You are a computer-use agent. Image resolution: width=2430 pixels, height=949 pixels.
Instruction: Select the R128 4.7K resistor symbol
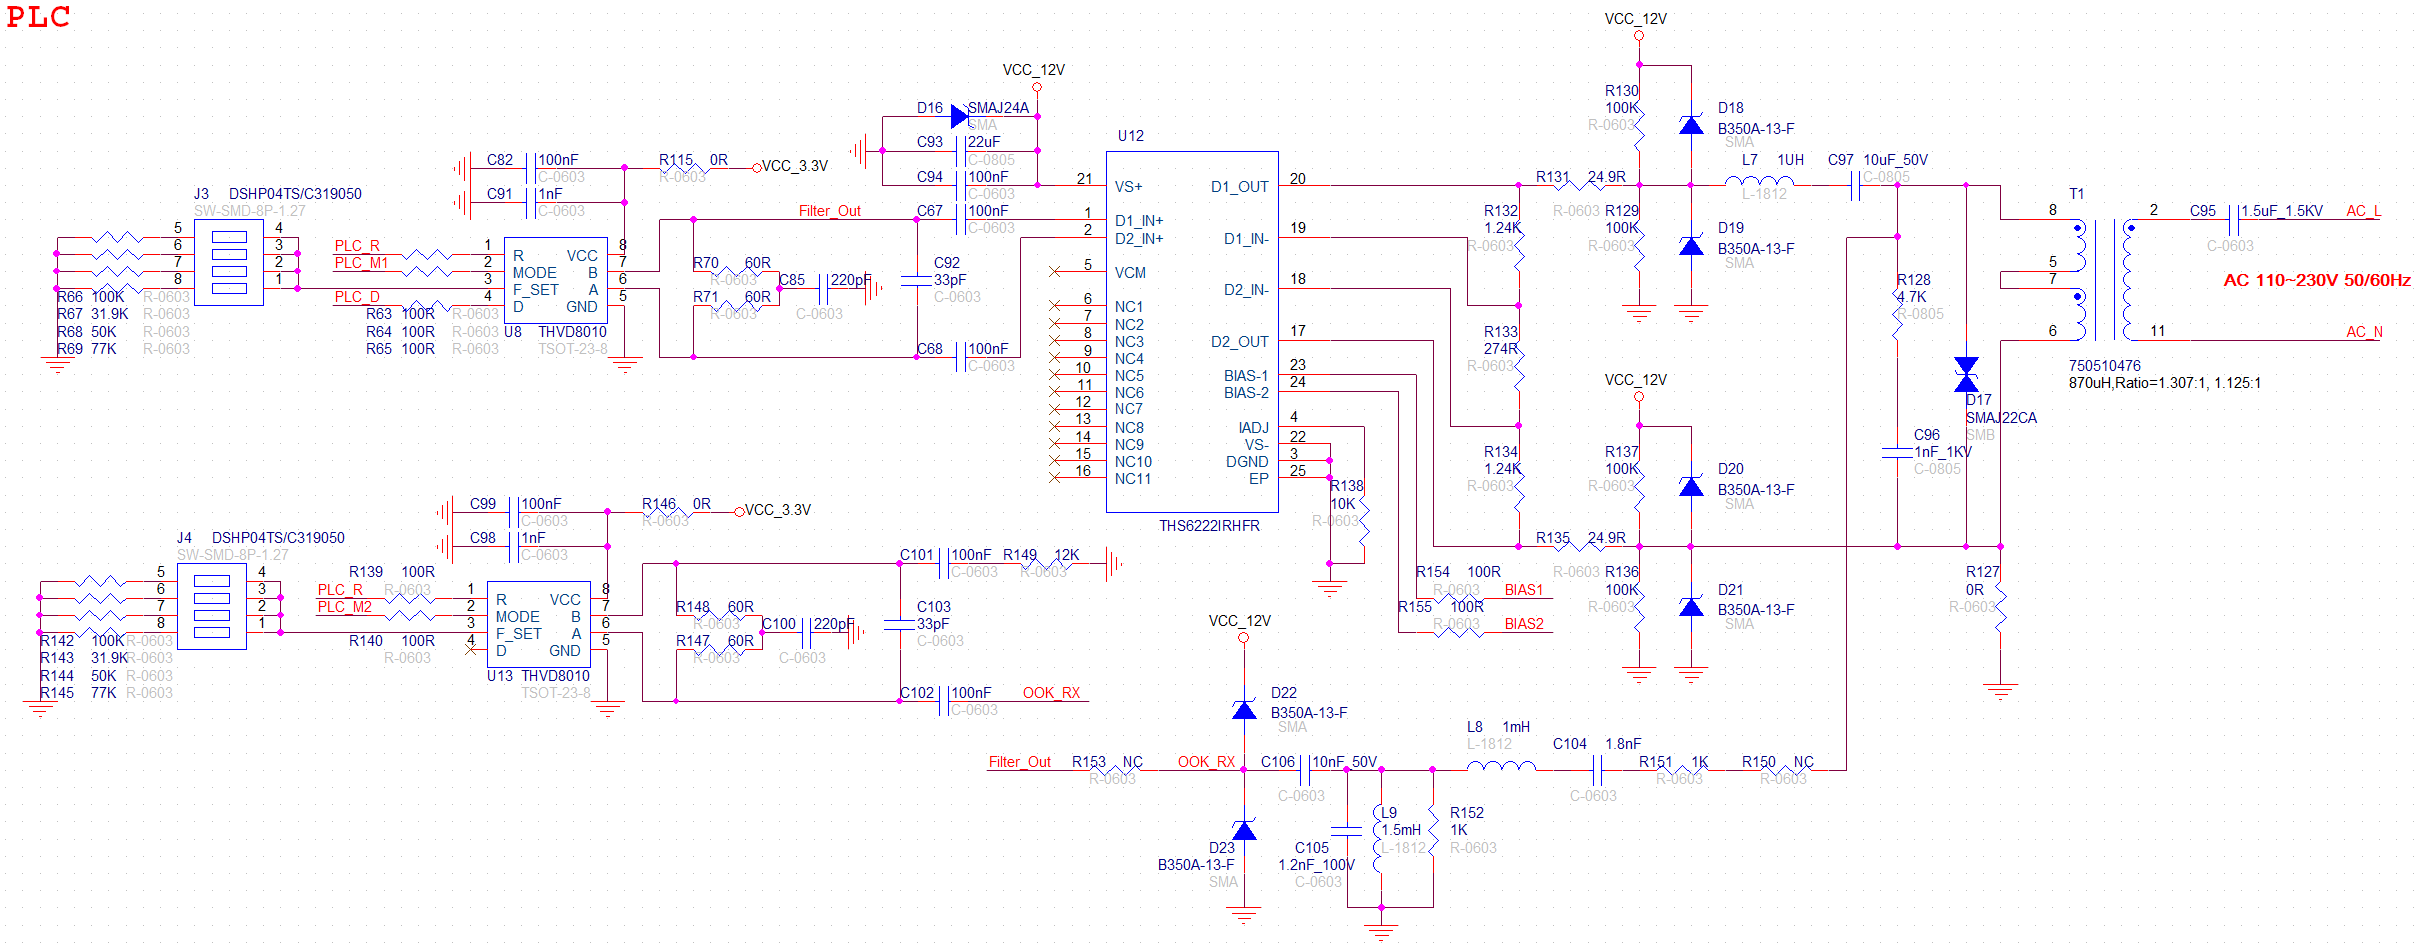(x=1897, y=315)
